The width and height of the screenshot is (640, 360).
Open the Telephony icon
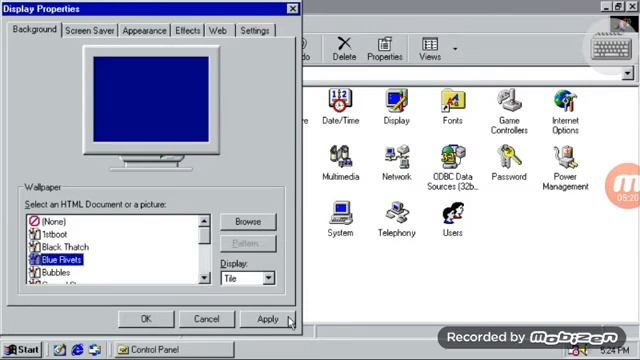coord(396,218)
